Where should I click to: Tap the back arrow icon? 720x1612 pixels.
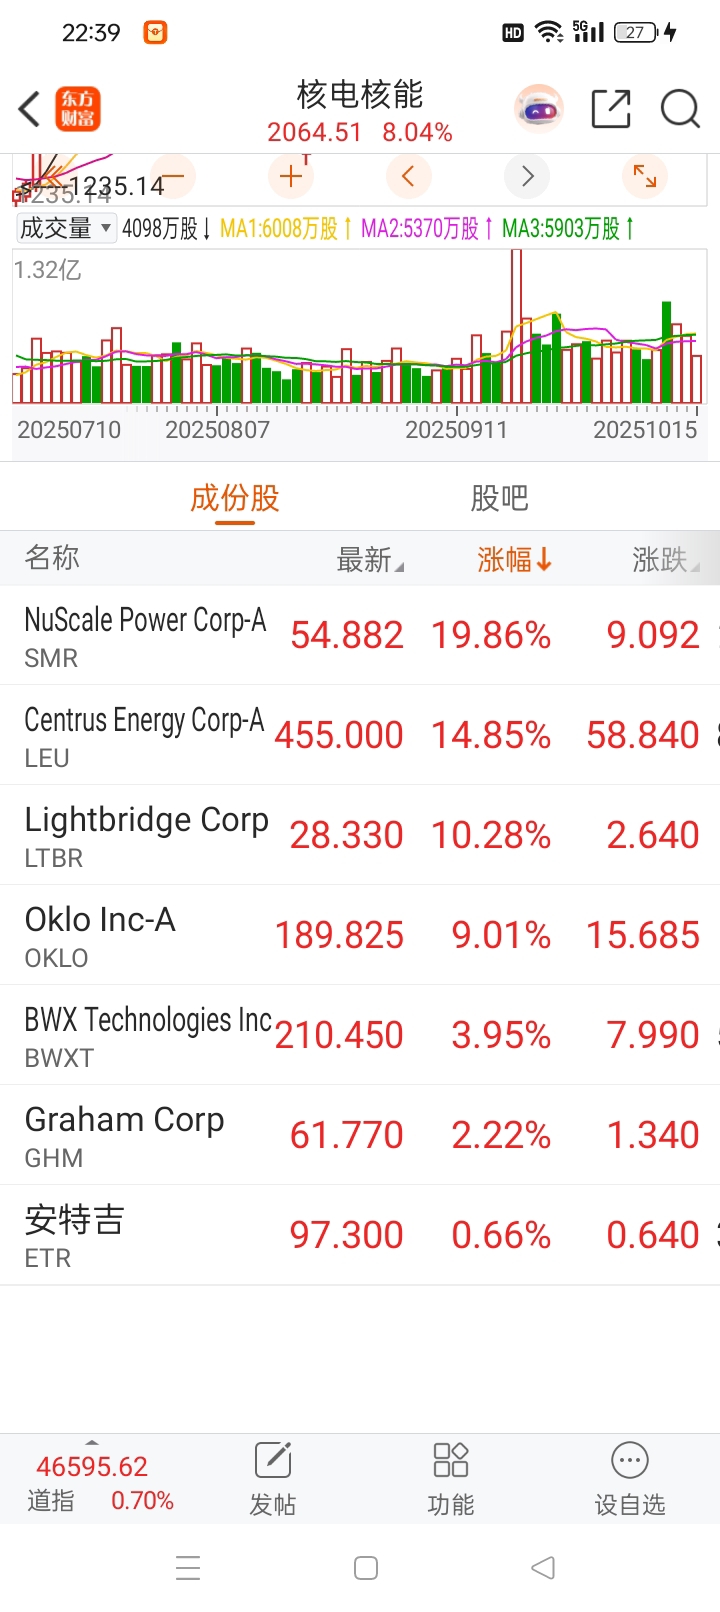(30, 109)
